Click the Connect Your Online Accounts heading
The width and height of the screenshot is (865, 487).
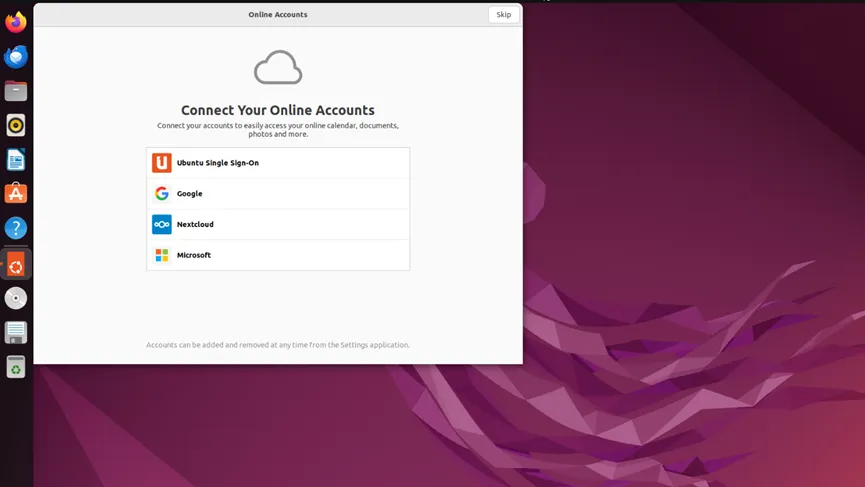pos(278,110)
